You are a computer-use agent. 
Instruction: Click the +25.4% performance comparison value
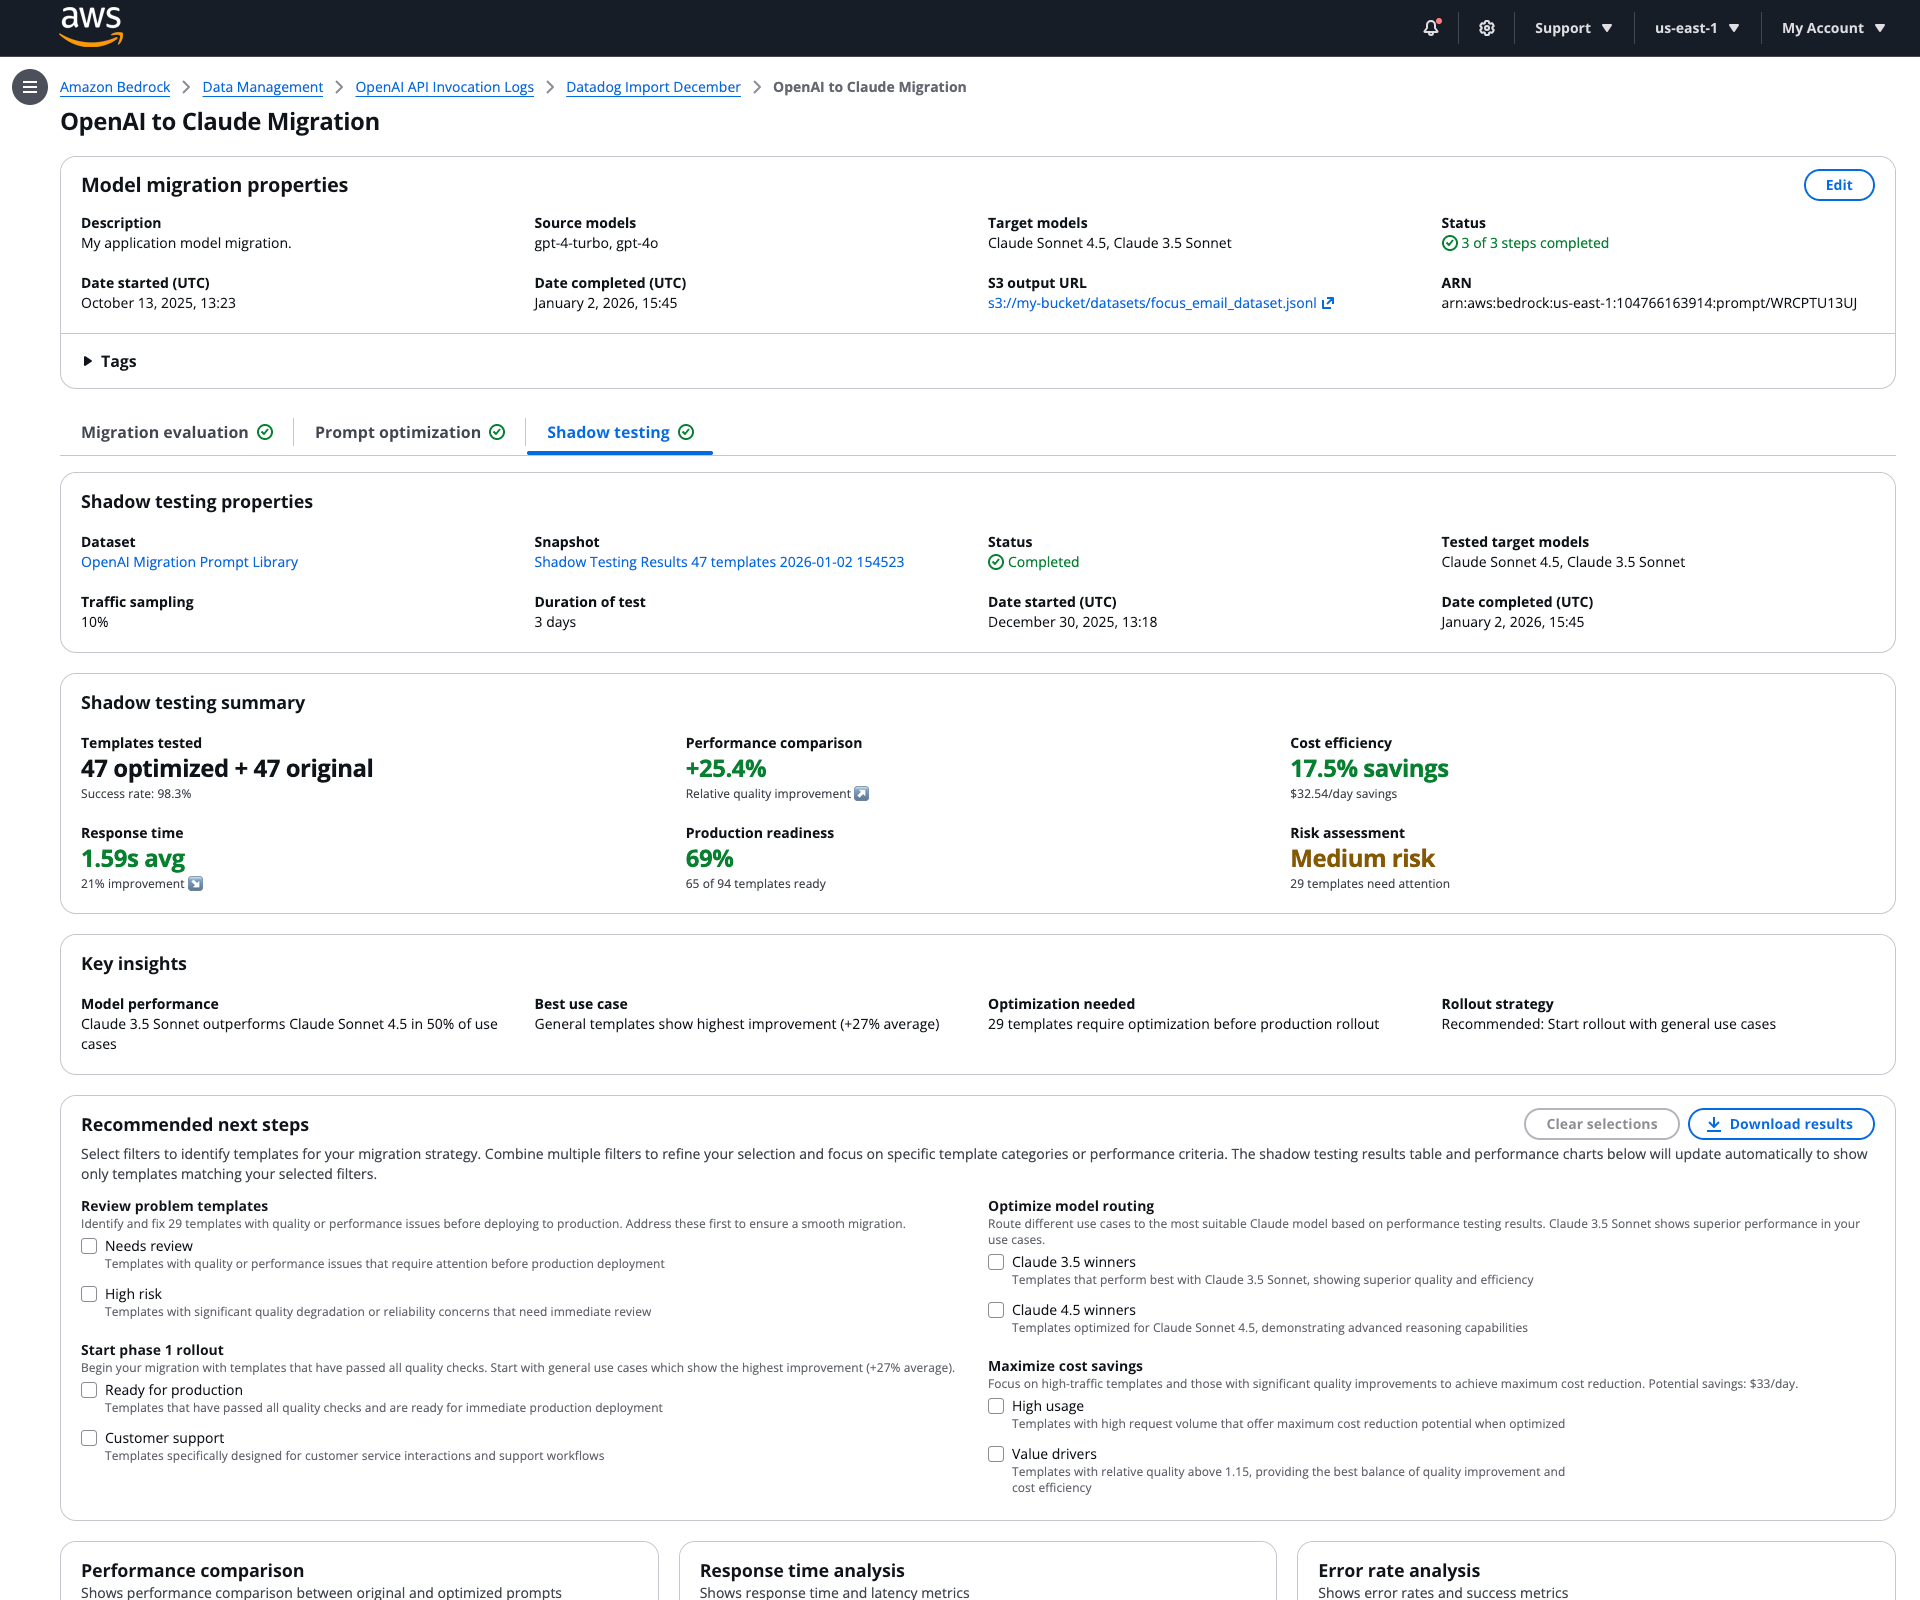coord(726,768)
